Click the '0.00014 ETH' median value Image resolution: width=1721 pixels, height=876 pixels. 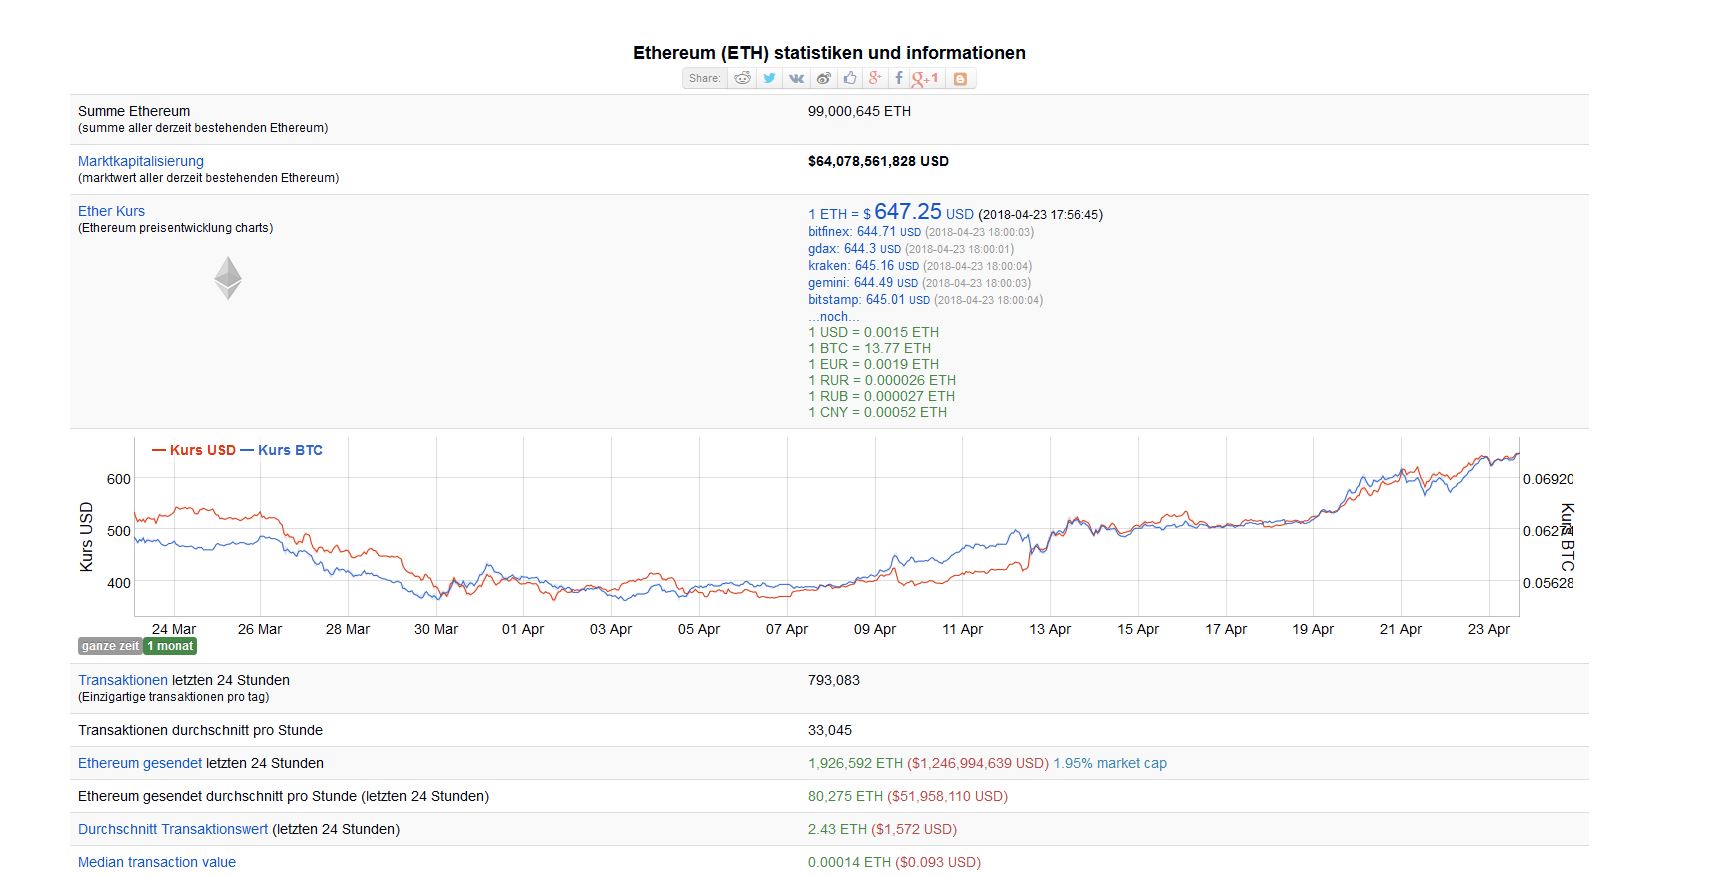coord(849,862)
